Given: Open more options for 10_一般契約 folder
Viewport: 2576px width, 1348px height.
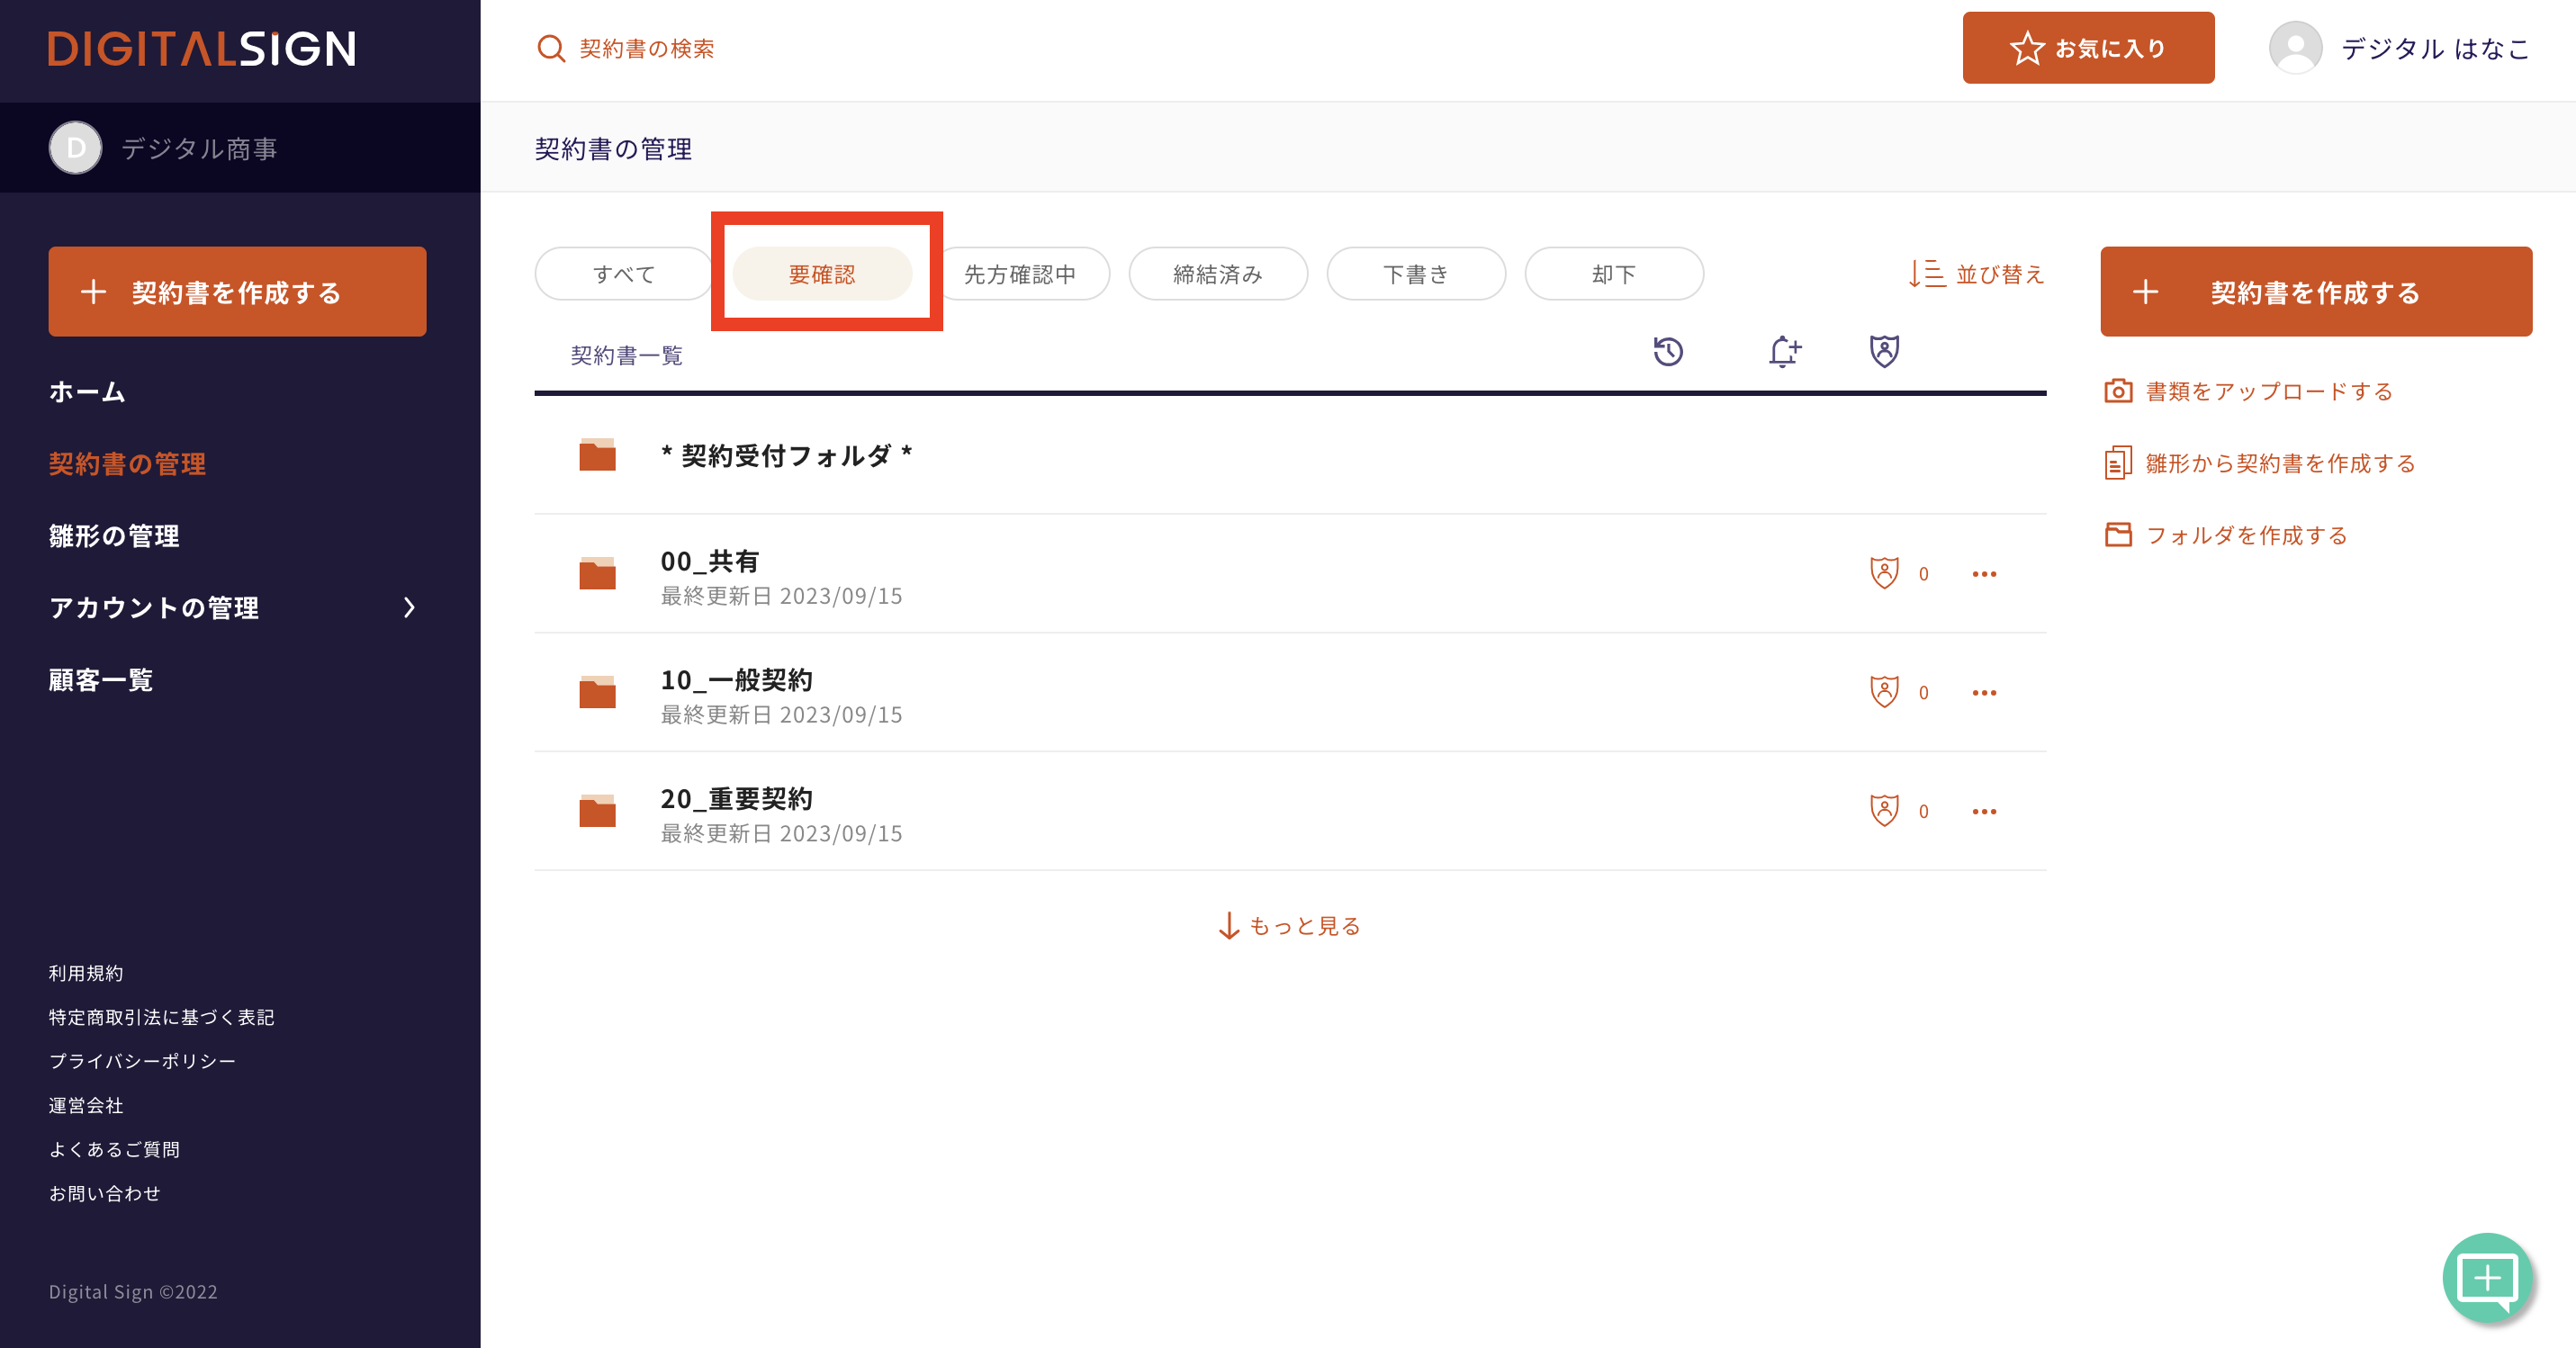Looking at the screenshot, I should coord(1984,692).
